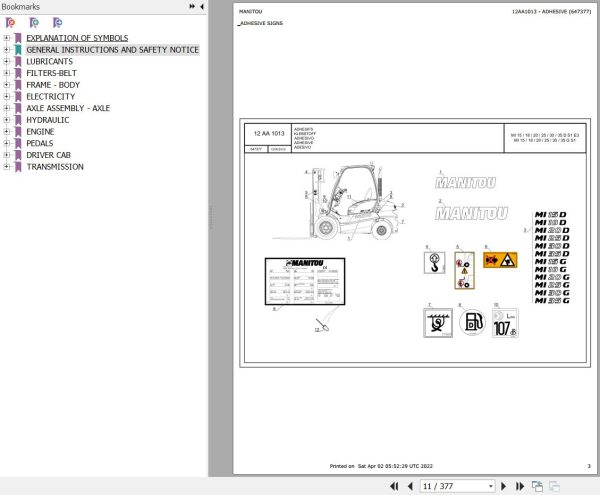Image resolution: width=600 pixels, height=495 pixels.
Task: Click the orange warning adhesive sign
Action: pyautogui.click(x=500, y=260)
